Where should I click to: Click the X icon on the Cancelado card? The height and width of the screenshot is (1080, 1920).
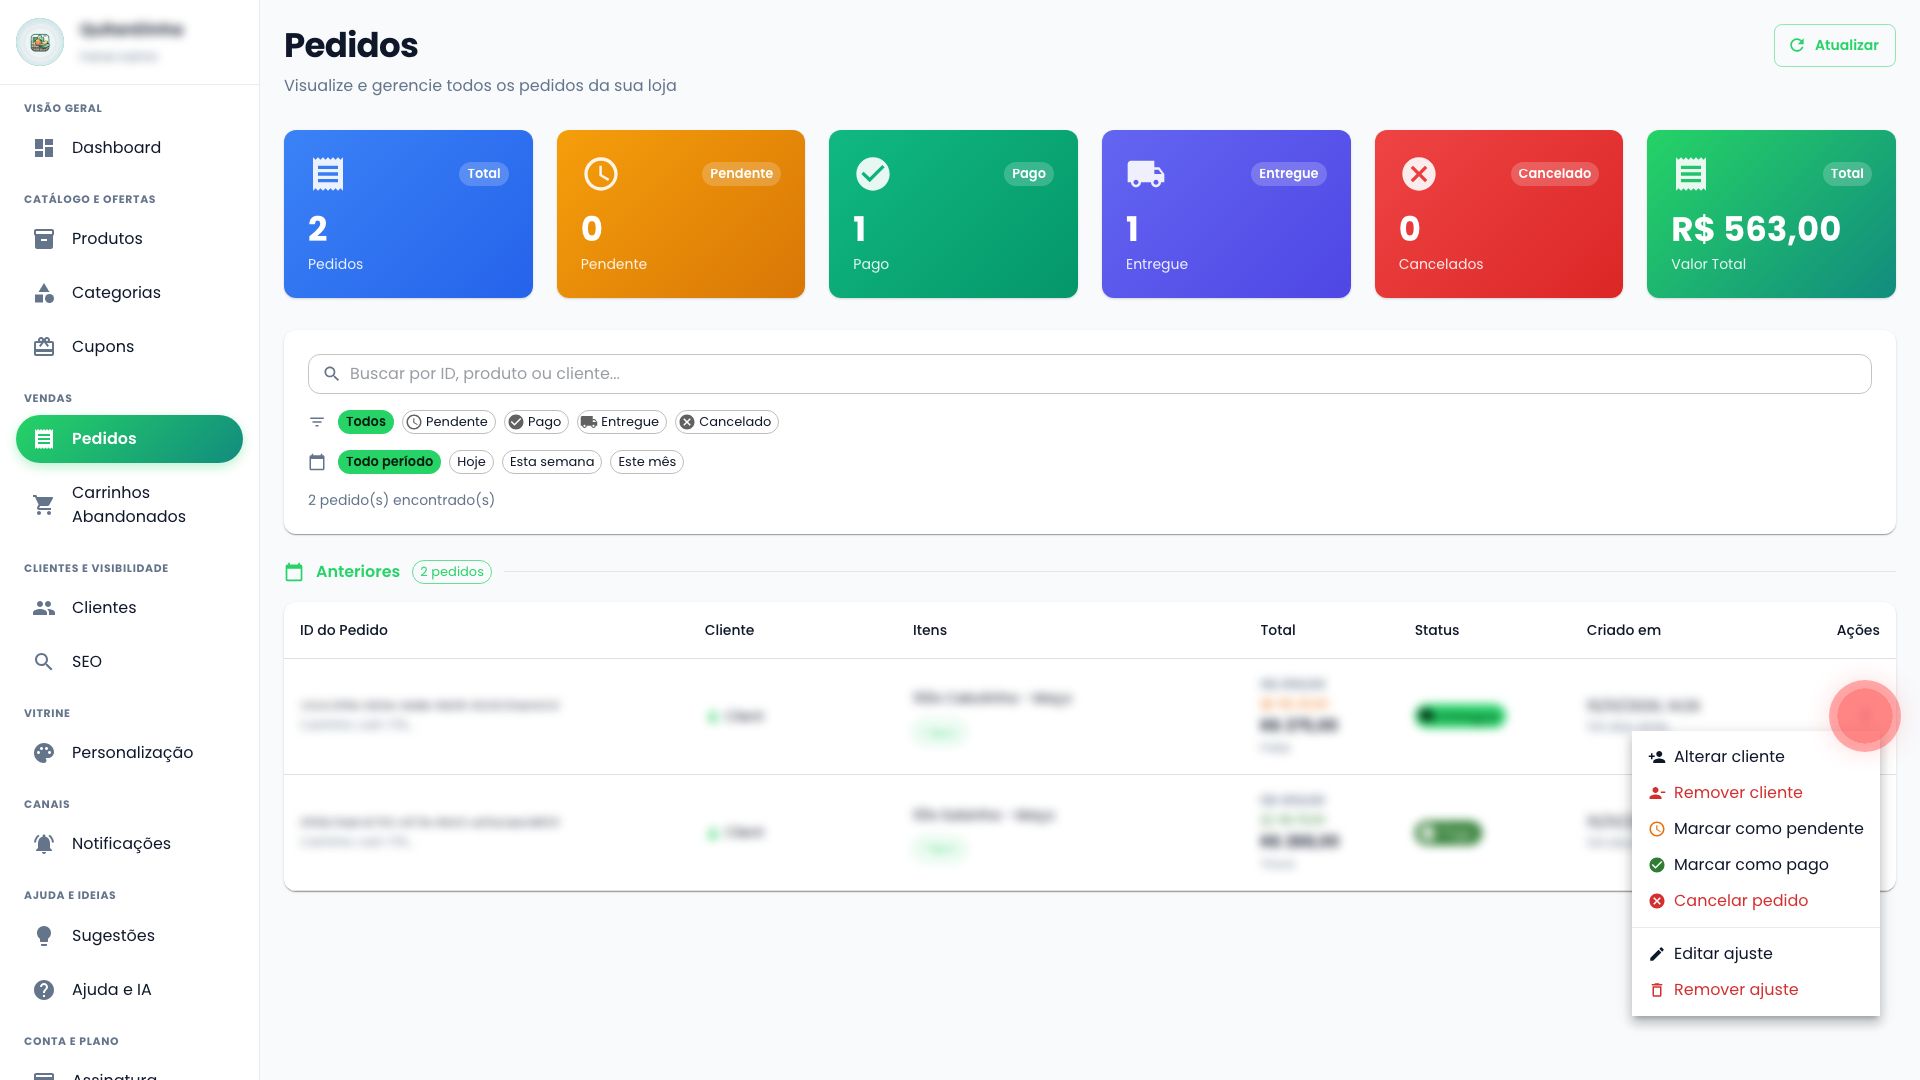[x=1419, y=174]
